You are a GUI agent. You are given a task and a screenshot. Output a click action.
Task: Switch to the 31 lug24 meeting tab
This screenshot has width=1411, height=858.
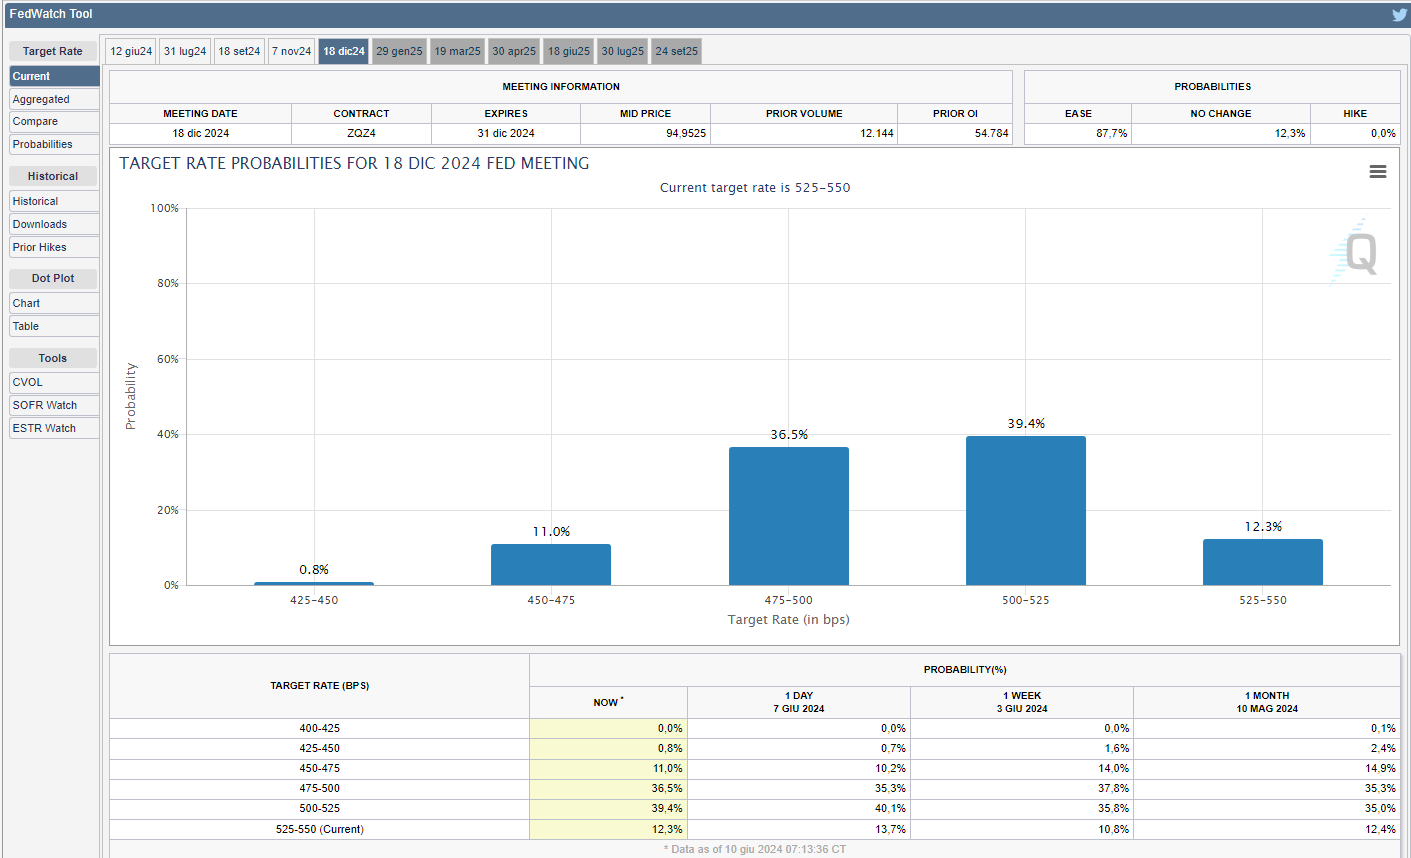(x=185, y=51)
